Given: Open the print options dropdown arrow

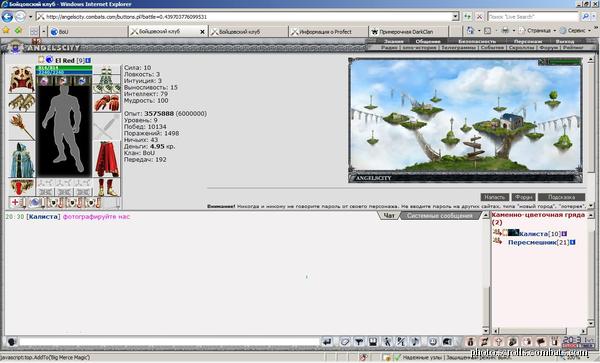Looking at the screenshot, I should [514, 31].
